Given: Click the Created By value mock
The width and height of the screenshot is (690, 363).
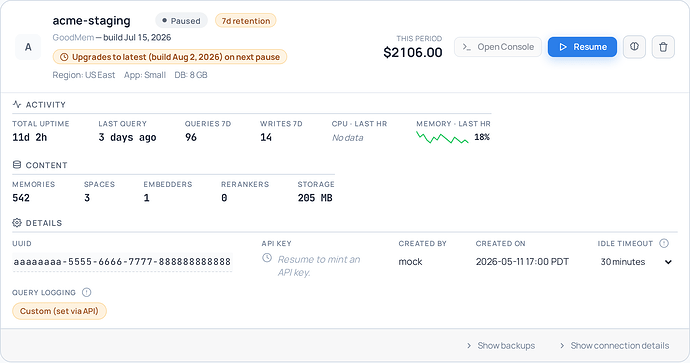Looking at the screenshot, I should pyautogui.click(x=410, y=262).
